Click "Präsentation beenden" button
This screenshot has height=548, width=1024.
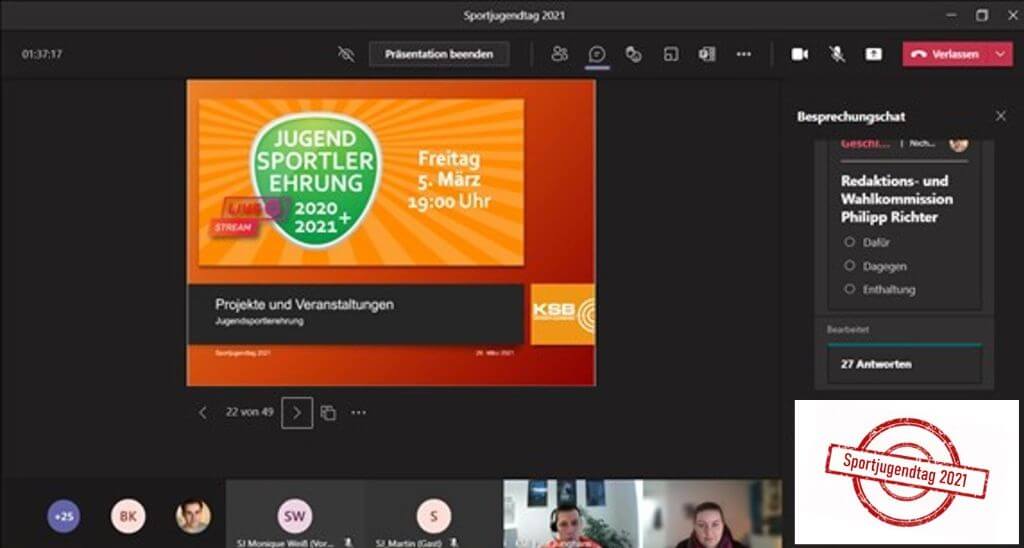[439, 54]
